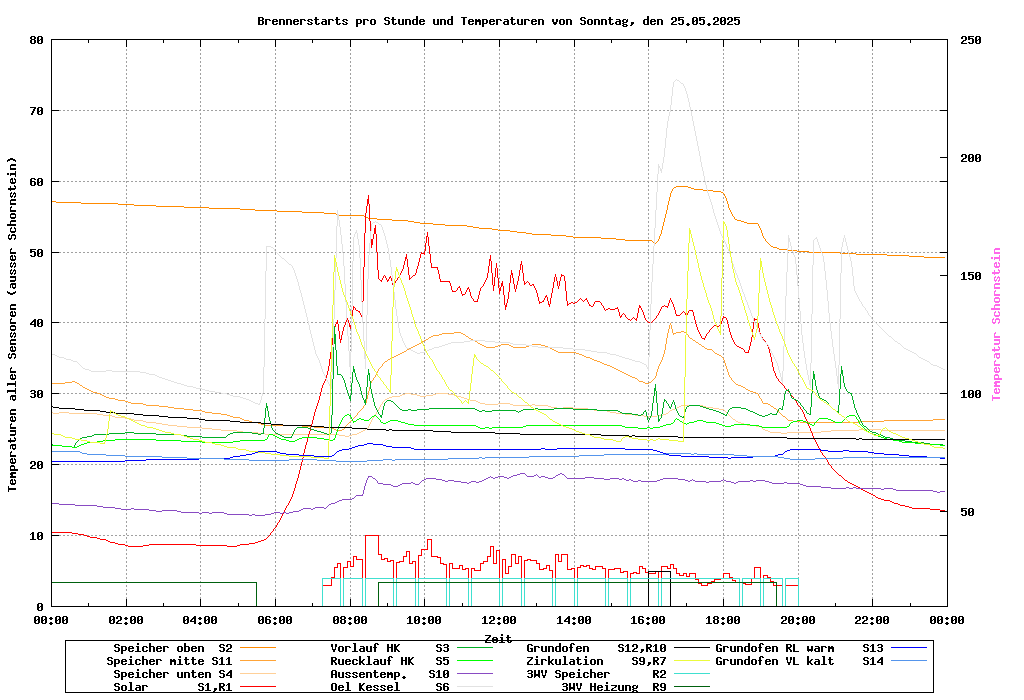The height and width of the screenshot is (700, 1024).
Task: Click the Vorlauf HK S3 legend entry
Action: [390, 648]
